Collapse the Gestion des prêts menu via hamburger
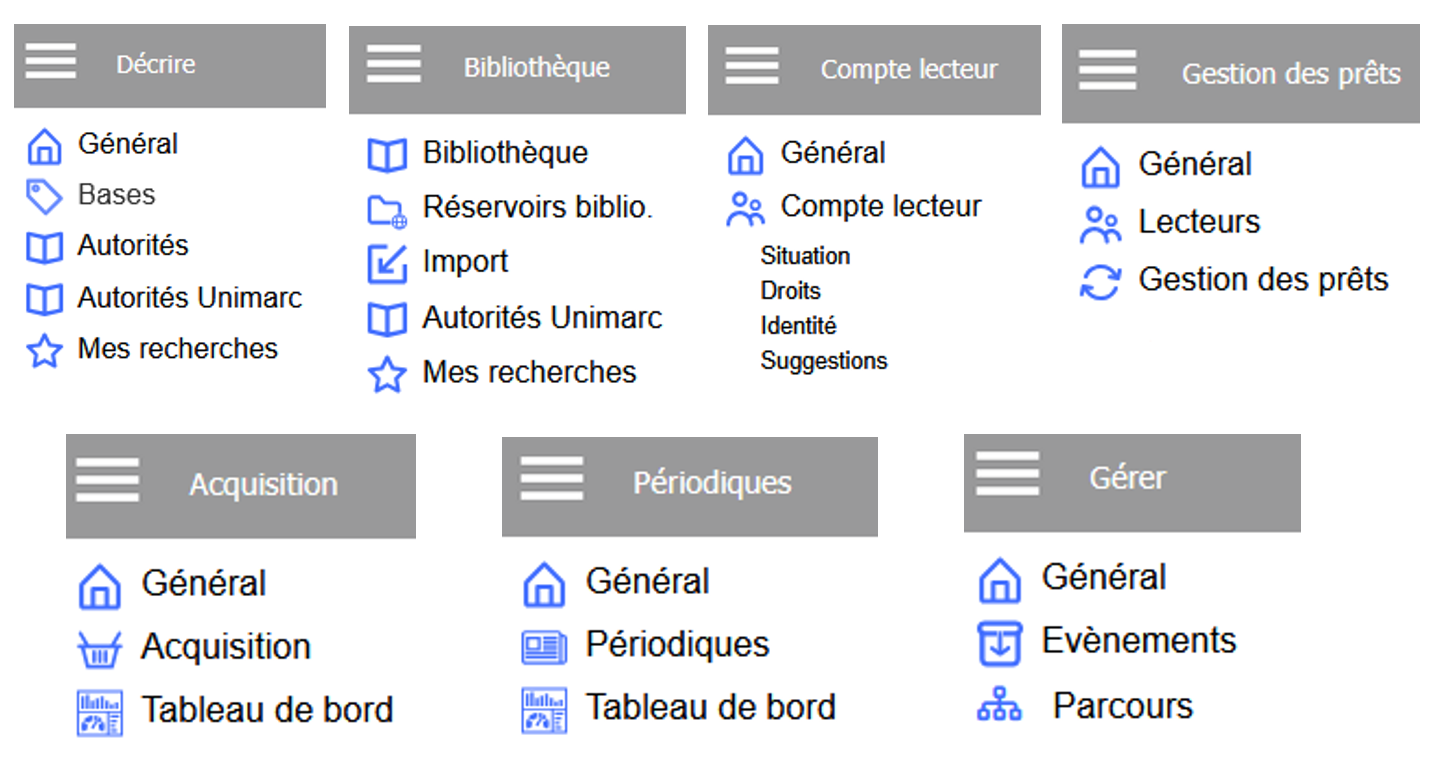Viewport: 1431px width, 769px height. pyautogui.click(x=1107, y=71)
